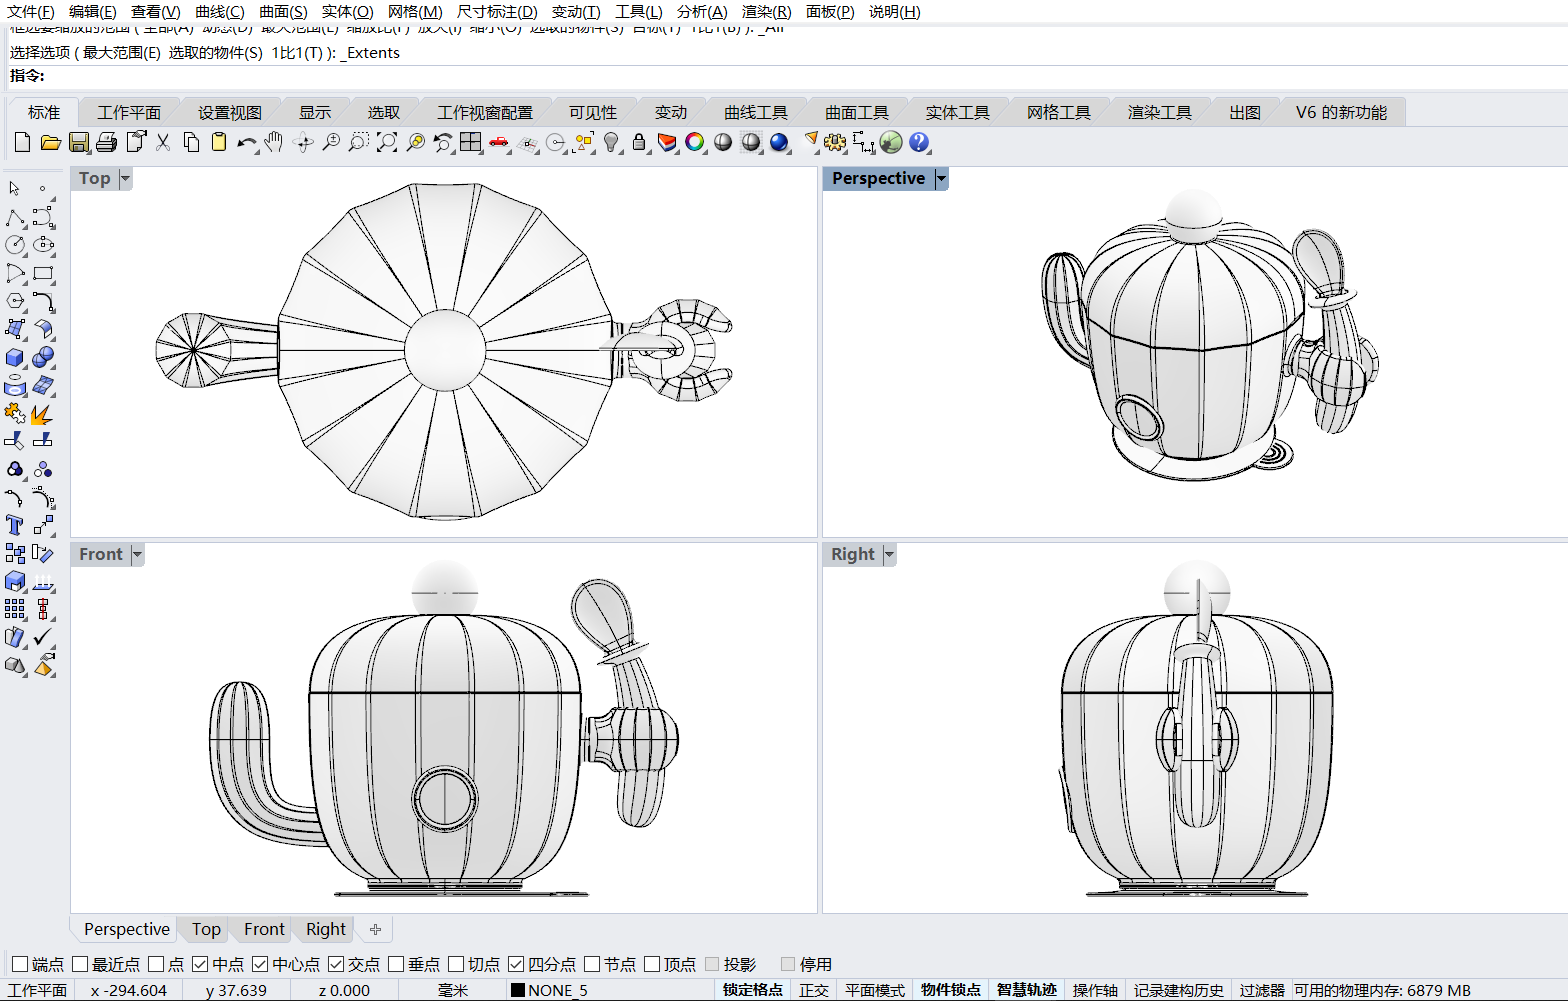Screen dimensions: 1568x1001
Task: Click the Undo arrow icon
Action: pos(246,143)
